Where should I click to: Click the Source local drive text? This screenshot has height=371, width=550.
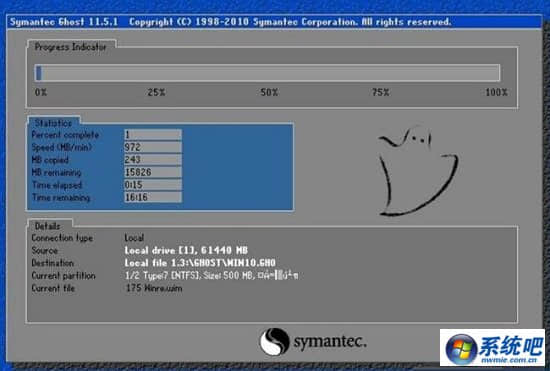click(186, 250)
